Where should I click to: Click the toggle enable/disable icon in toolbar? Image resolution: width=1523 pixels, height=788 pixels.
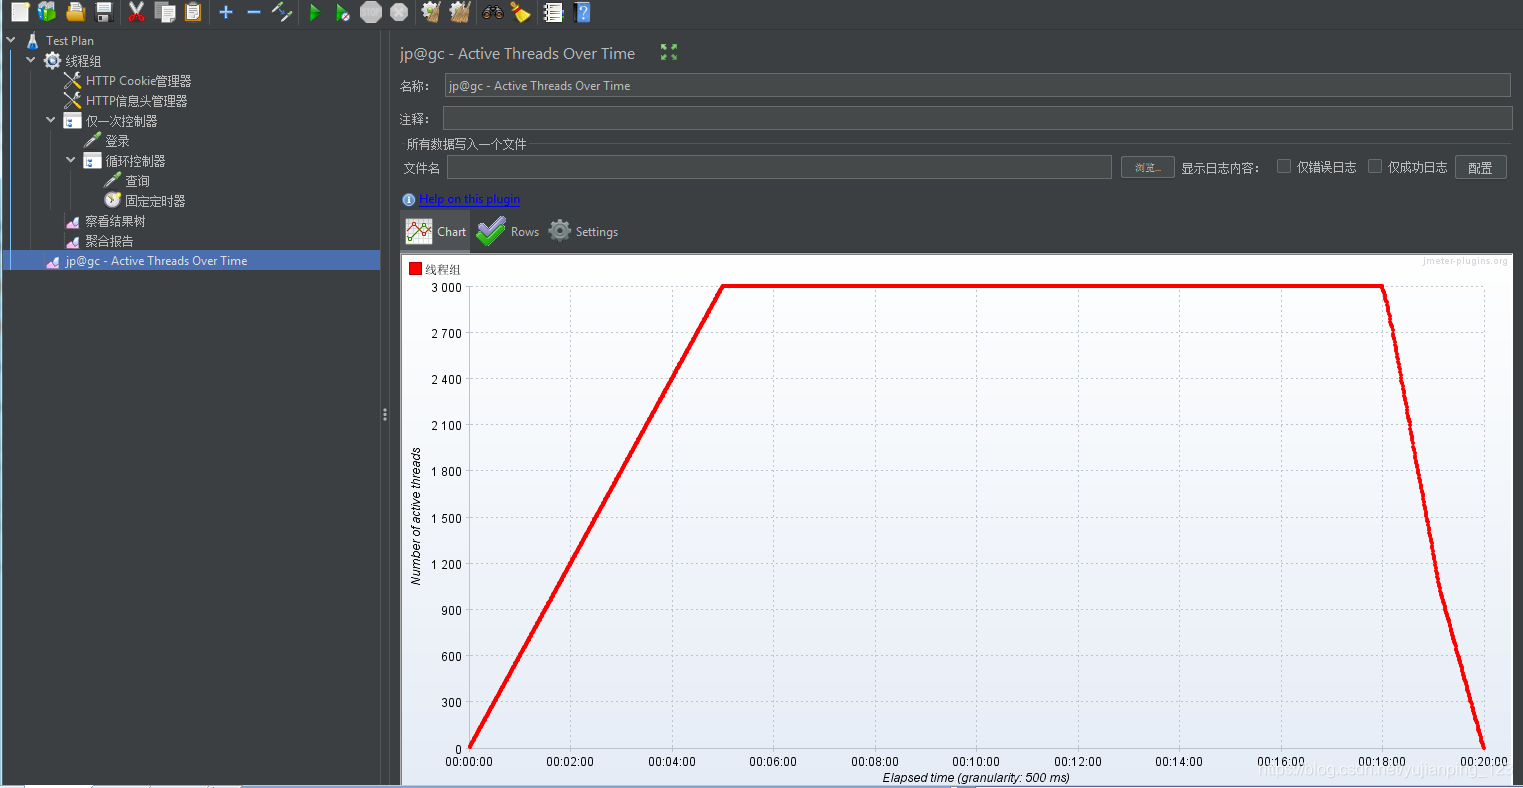(x=282, y=12)
